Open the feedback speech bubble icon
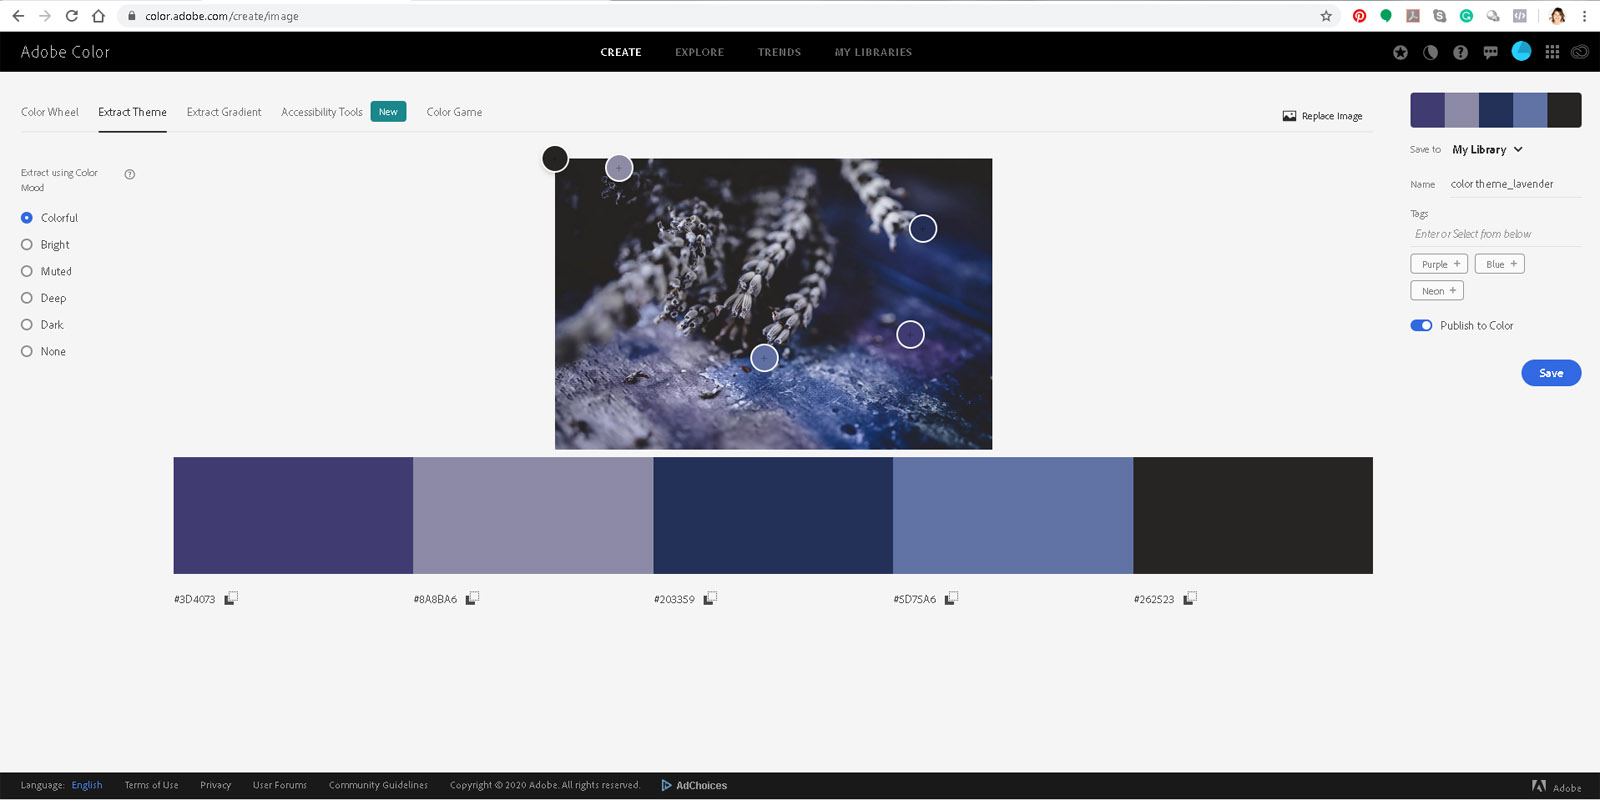This screenshot has width=1600, height=800. point(1490,52)
